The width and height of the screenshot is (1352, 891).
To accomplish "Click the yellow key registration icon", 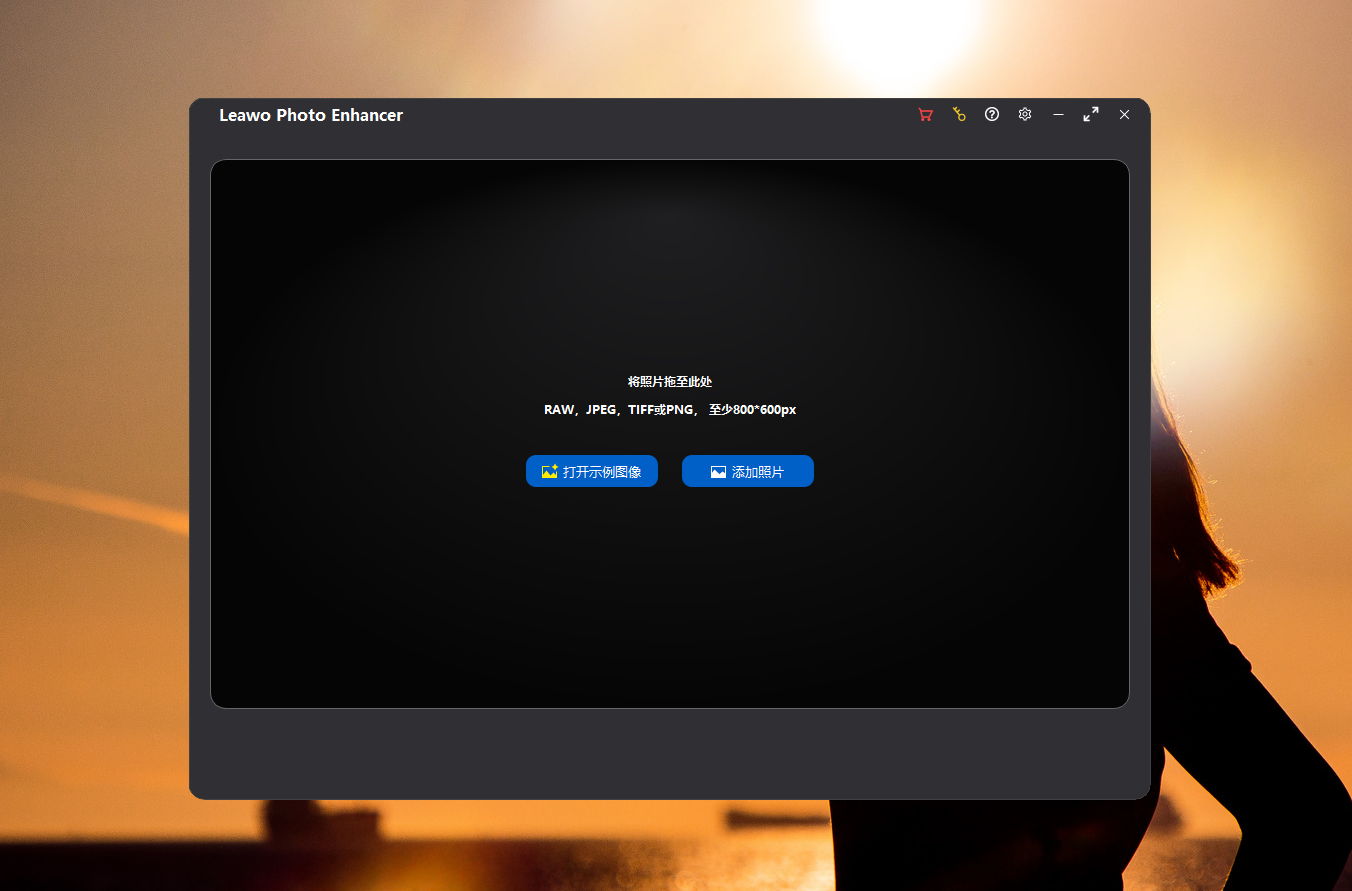I will [959, 115].
